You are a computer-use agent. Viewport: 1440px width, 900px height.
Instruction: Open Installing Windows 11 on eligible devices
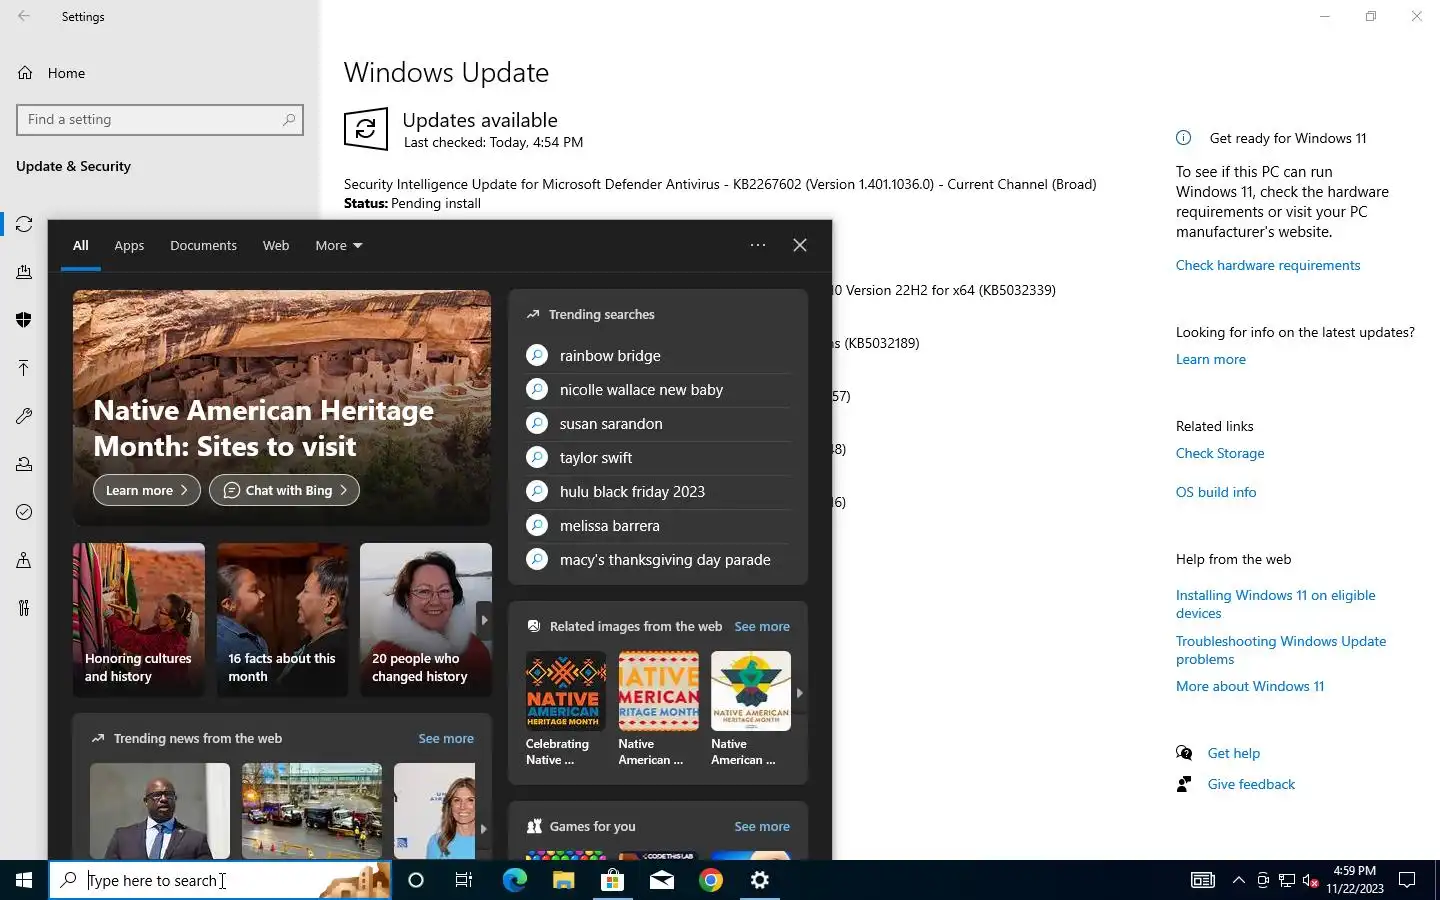[1276, 604]
